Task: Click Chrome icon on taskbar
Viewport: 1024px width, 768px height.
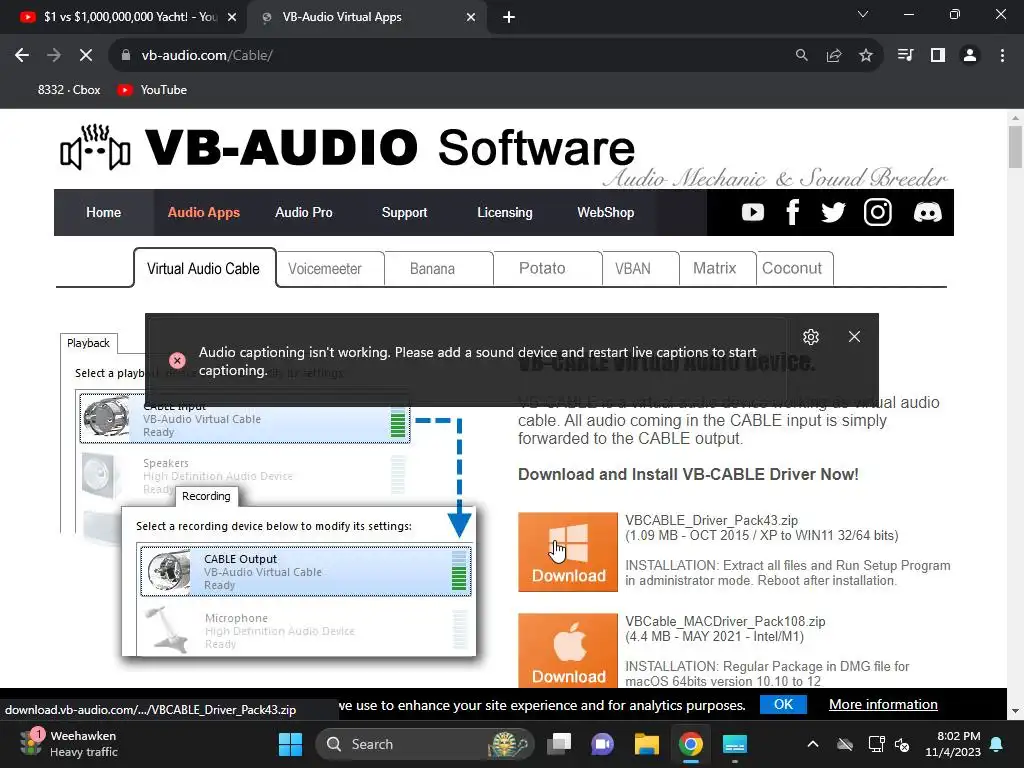Action: [x=690, y=744]
